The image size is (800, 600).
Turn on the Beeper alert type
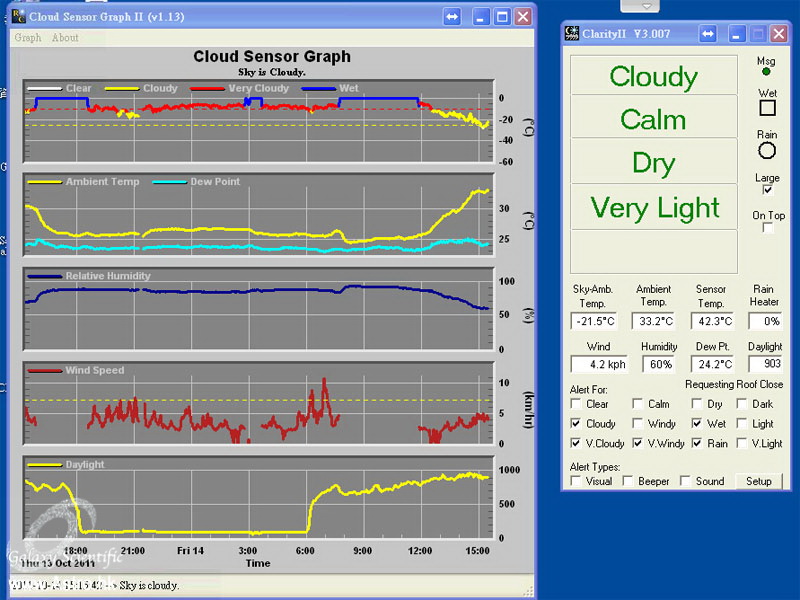pos(629,481)
